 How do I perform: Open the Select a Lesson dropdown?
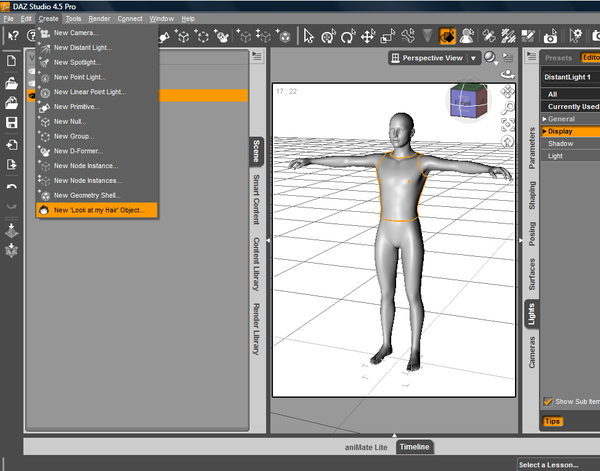558,464
